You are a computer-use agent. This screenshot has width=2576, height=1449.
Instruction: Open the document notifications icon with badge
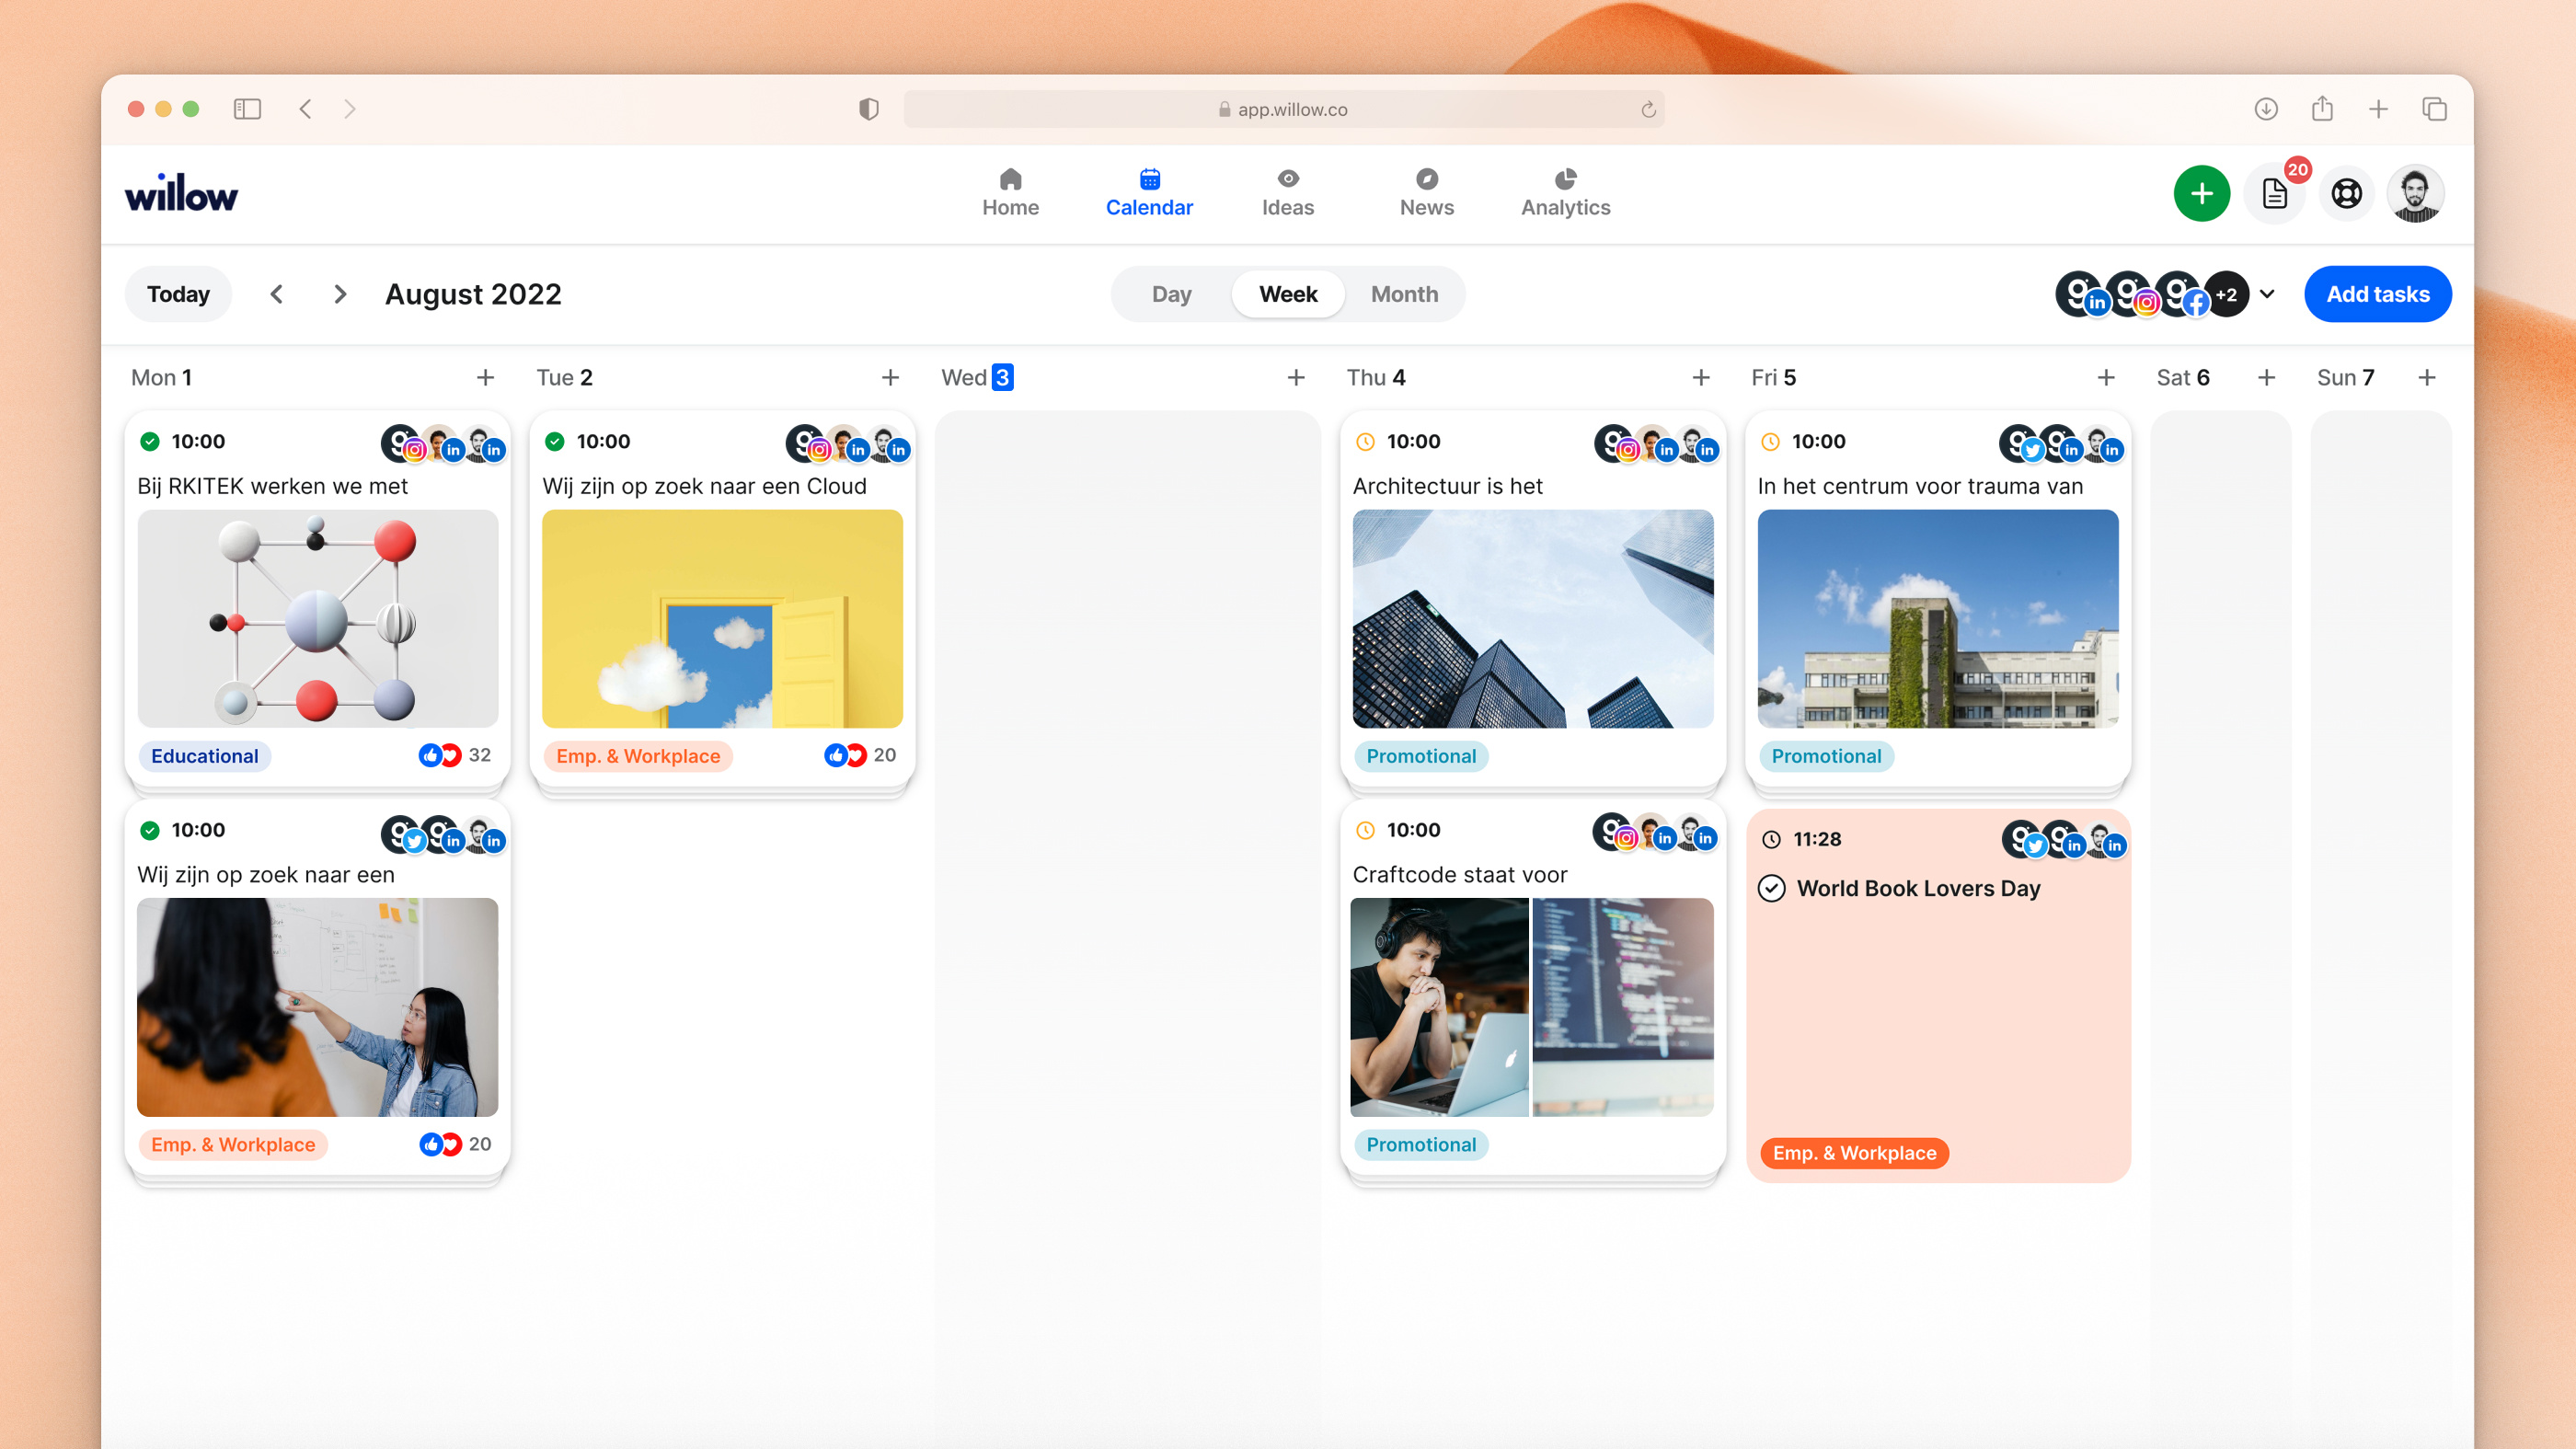(x=2274, y=194)
